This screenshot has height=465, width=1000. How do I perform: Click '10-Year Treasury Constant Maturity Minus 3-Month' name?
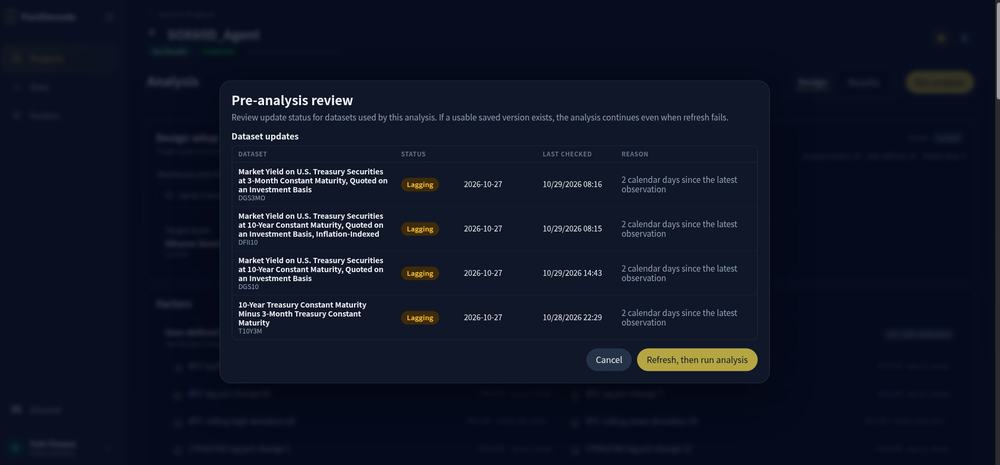click(302, 314)
